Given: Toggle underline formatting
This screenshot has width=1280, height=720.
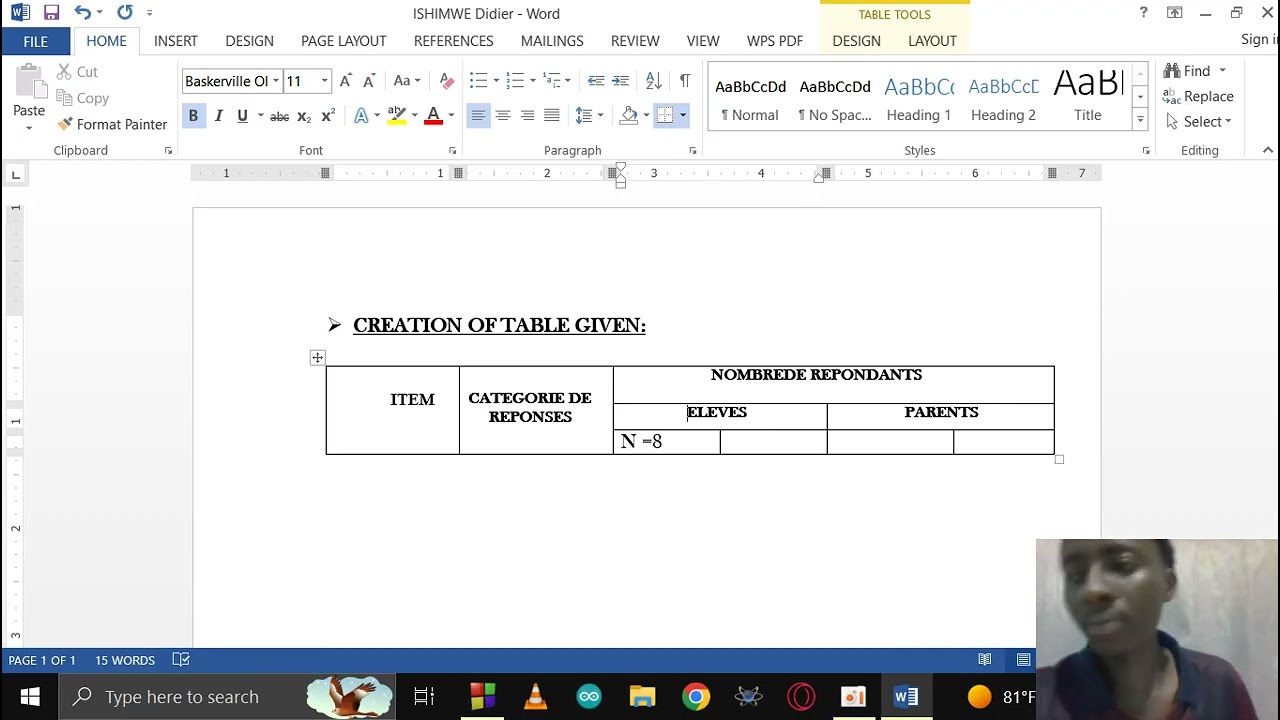Looking at the screenshot, I should tap(242, 116).
